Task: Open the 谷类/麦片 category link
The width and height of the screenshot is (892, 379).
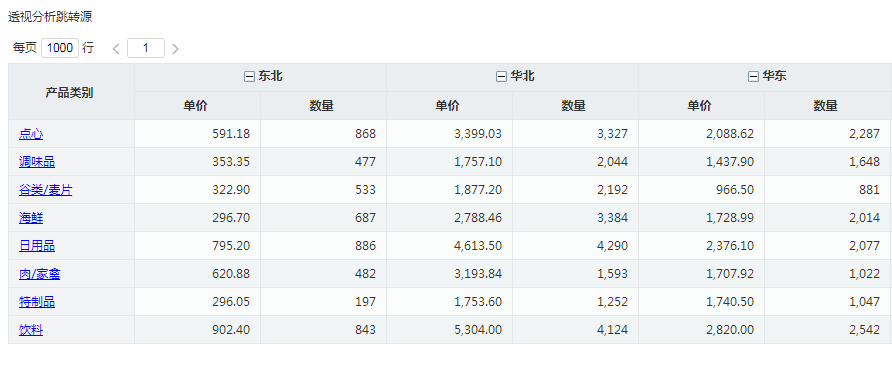Action: 46,190
